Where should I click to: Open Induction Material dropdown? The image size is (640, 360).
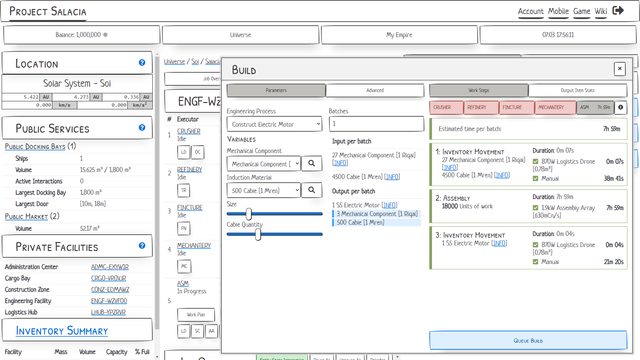click(x=264, y=190)
